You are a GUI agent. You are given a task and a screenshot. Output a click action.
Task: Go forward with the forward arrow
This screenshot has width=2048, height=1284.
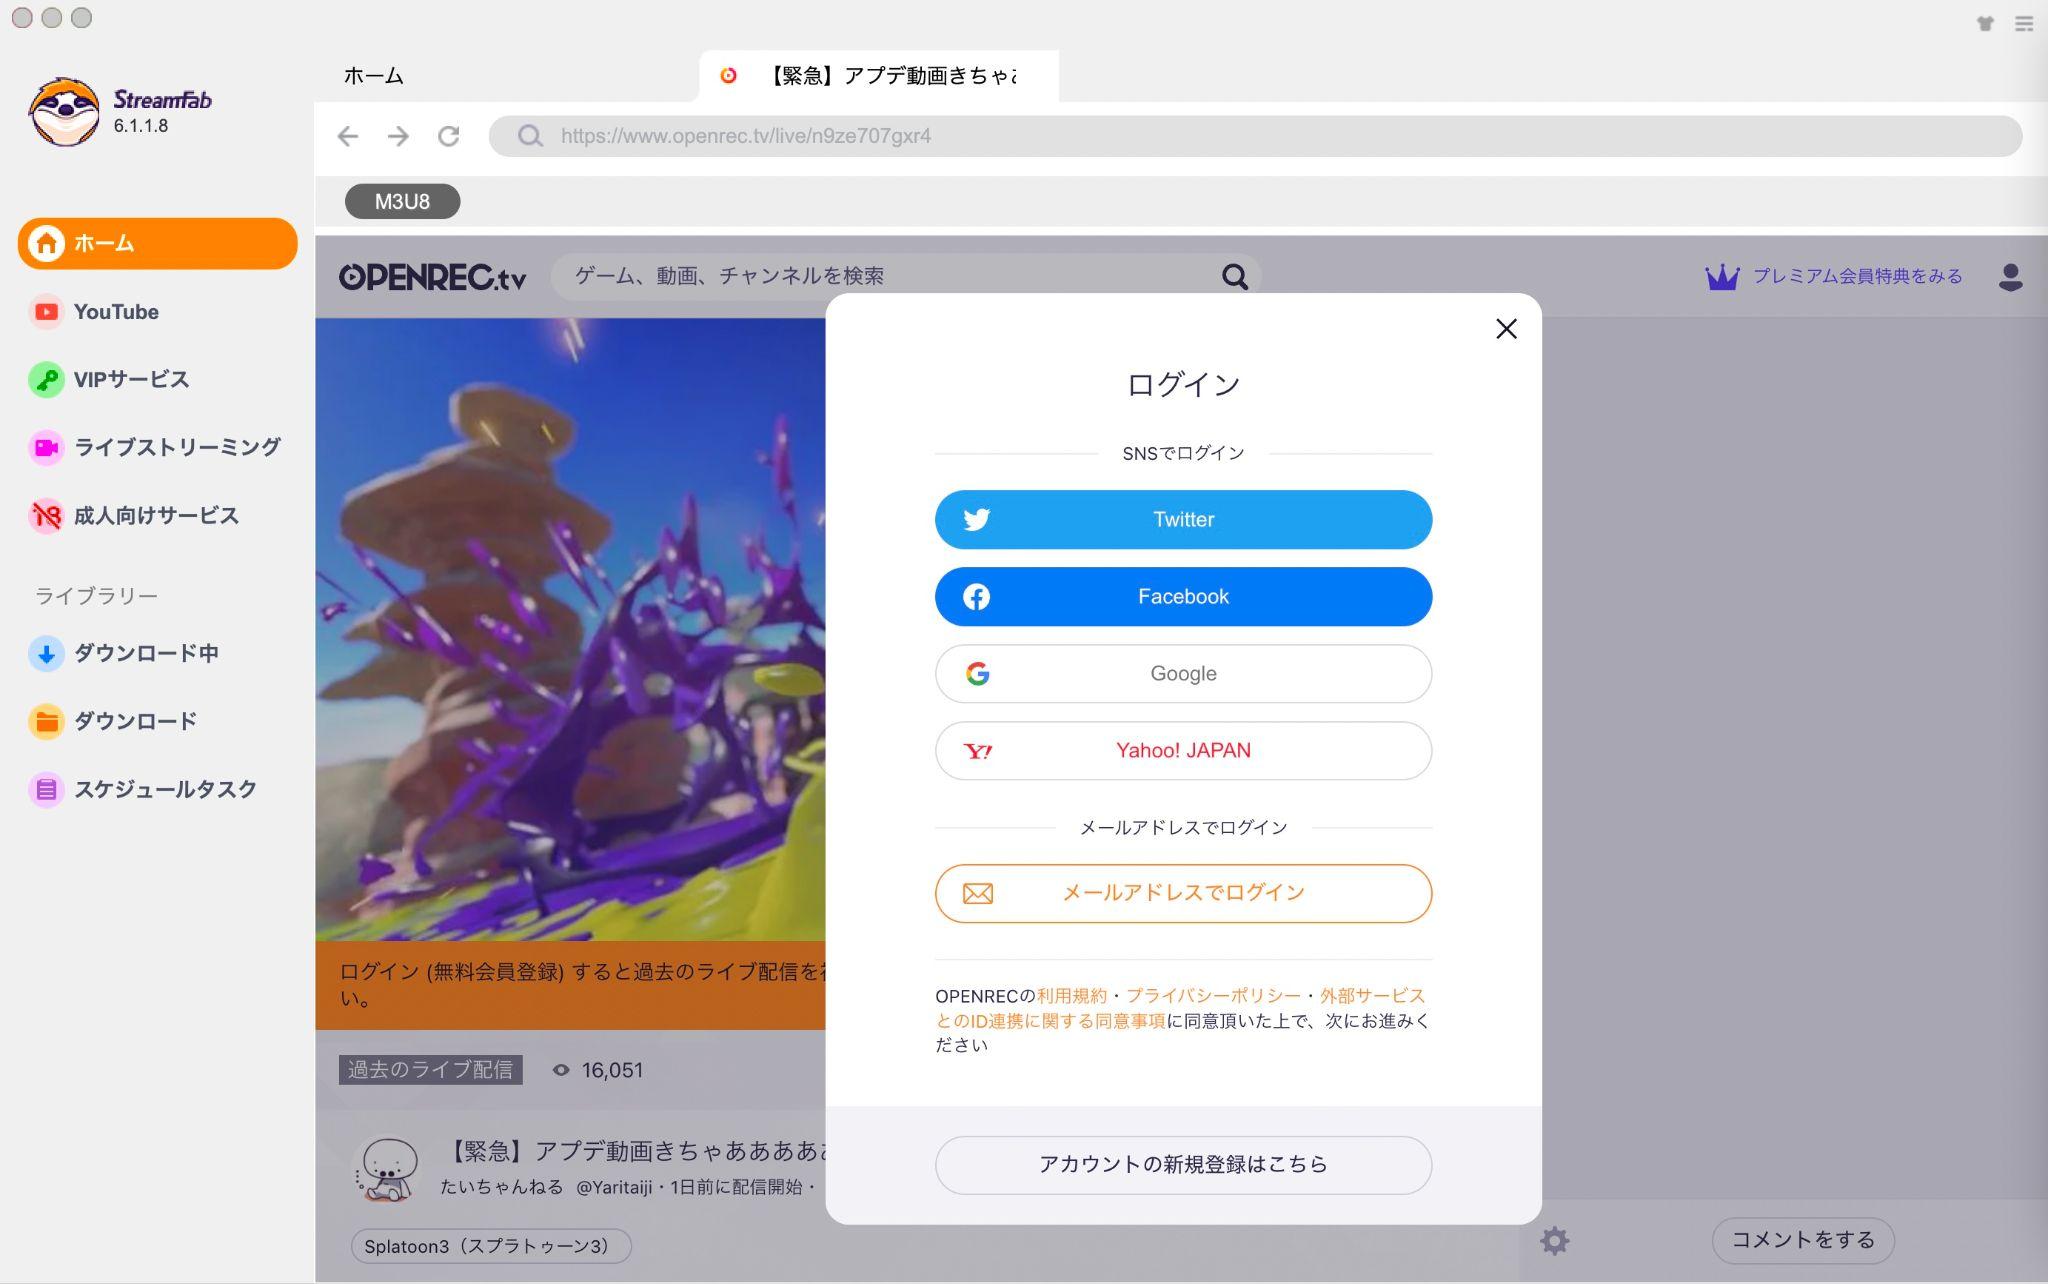(398, 136)
